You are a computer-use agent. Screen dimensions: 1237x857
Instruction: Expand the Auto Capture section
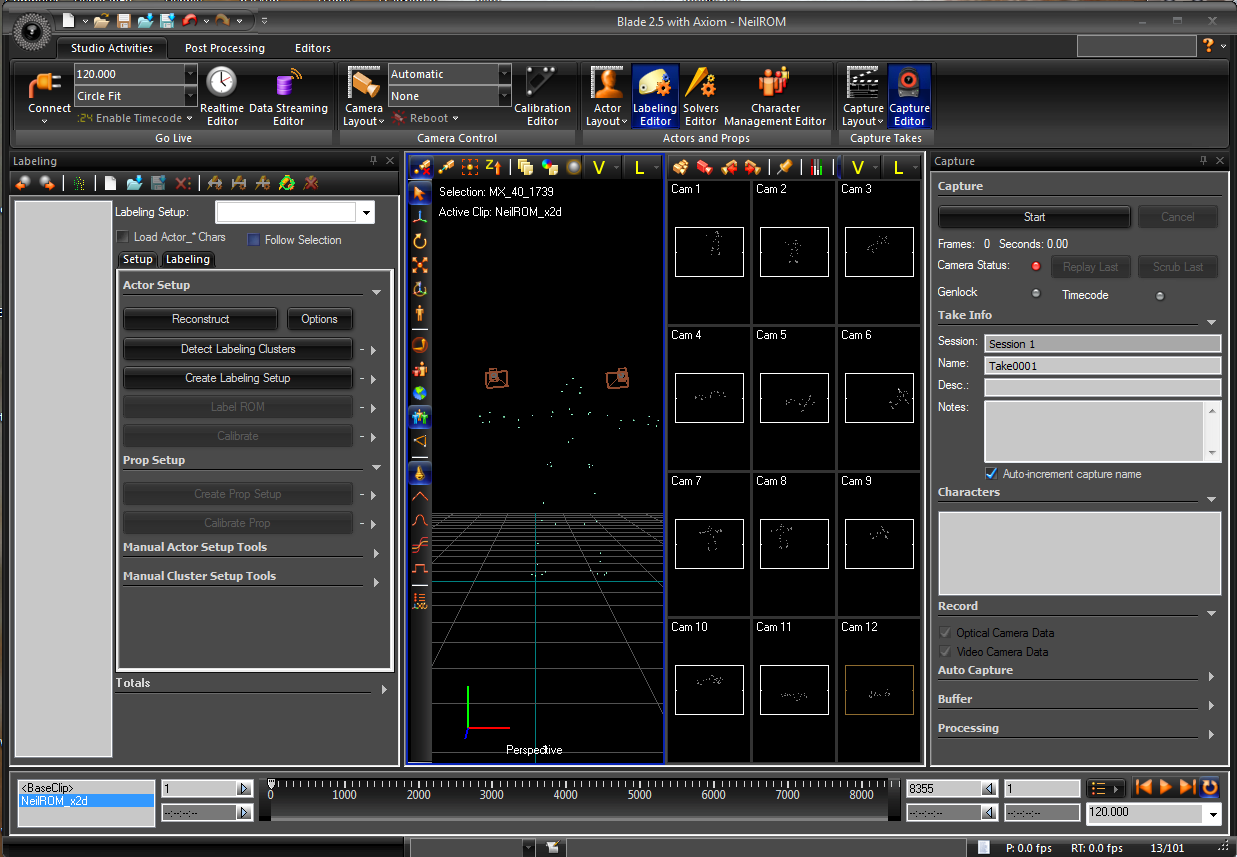click(1211, 676)
